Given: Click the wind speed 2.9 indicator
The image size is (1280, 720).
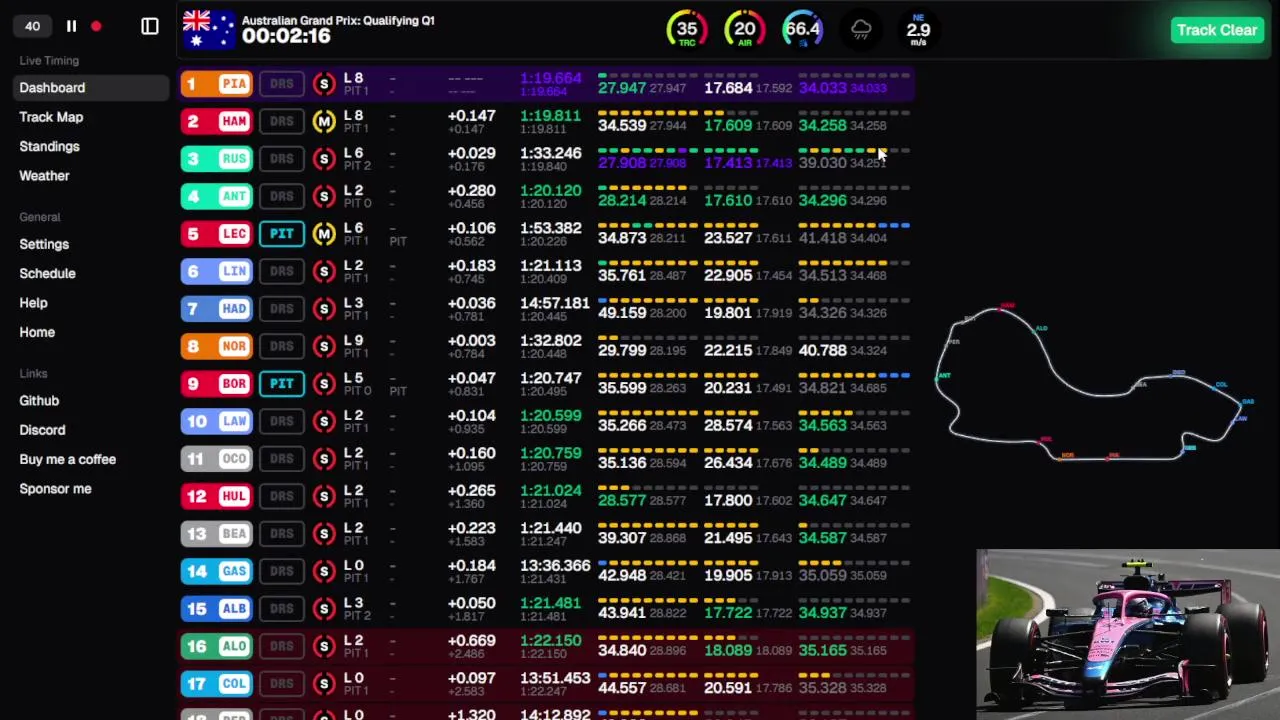Looking at the screenshot, I should pyautogui.click(x=918, y=30).
